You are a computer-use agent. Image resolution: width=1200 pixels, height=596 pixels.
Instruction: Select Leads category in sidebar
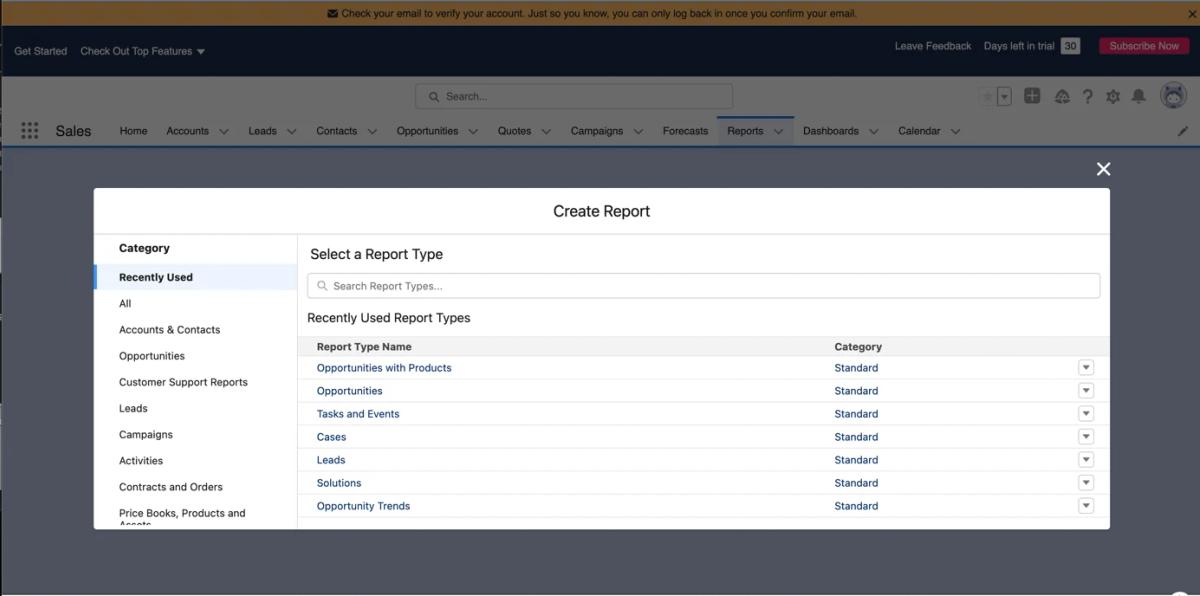pyautogui.click(x=133, y=408)
